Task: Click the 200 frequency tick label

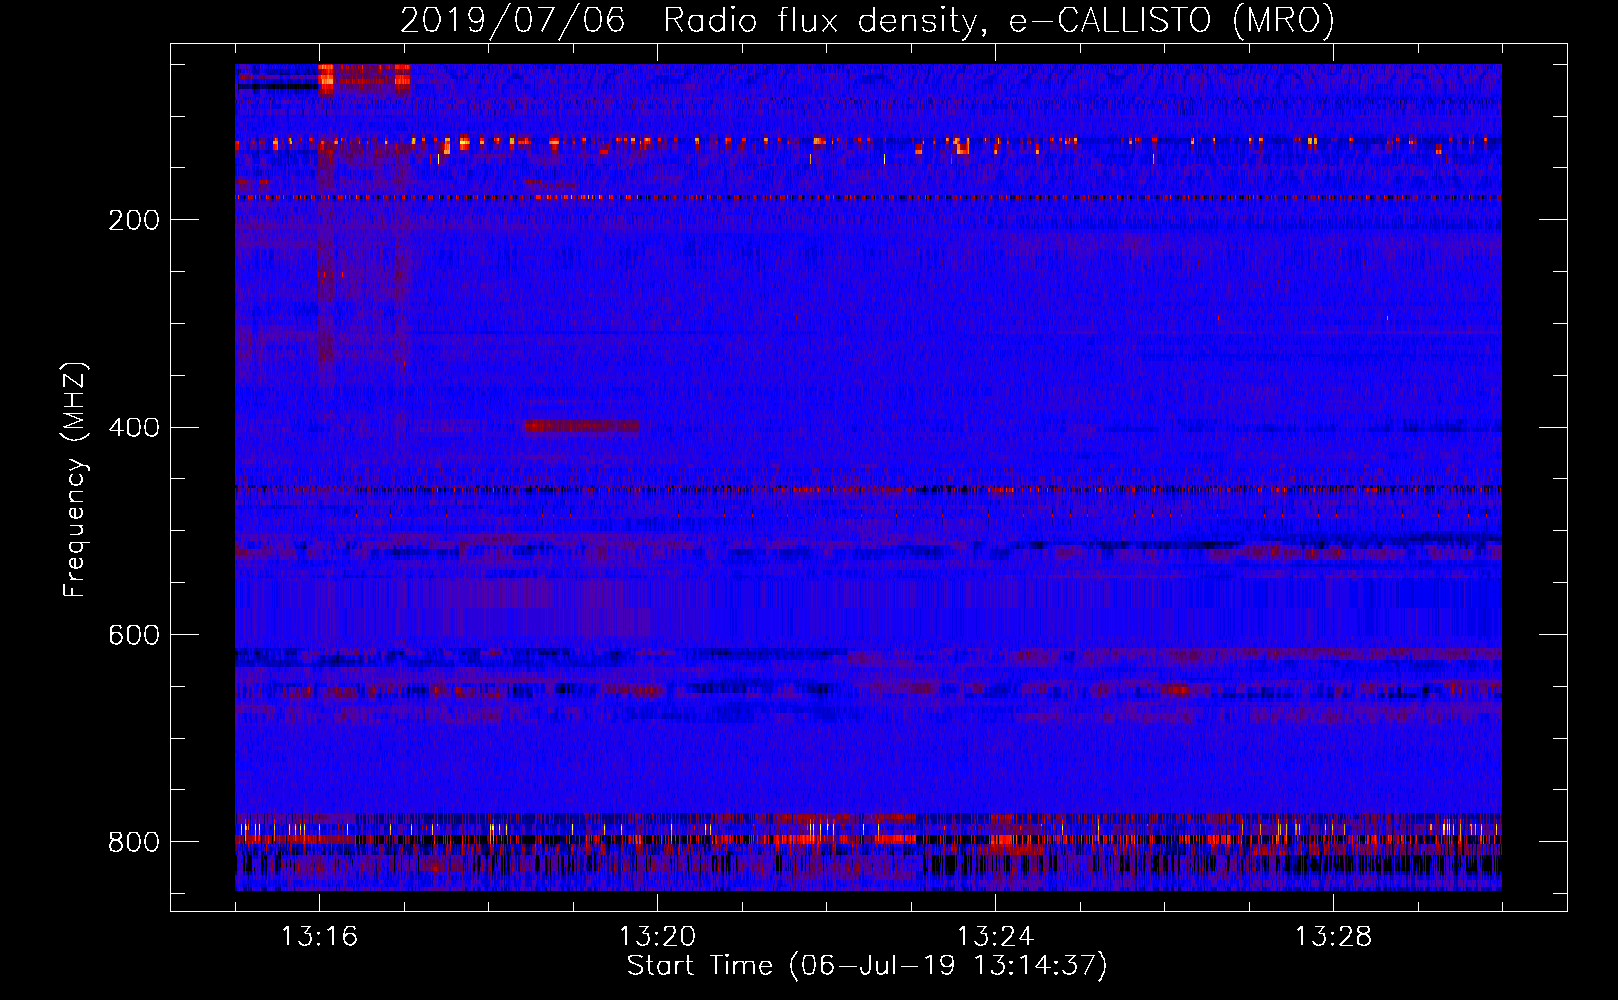Action: pyautogui.click(x=134, y=220)
